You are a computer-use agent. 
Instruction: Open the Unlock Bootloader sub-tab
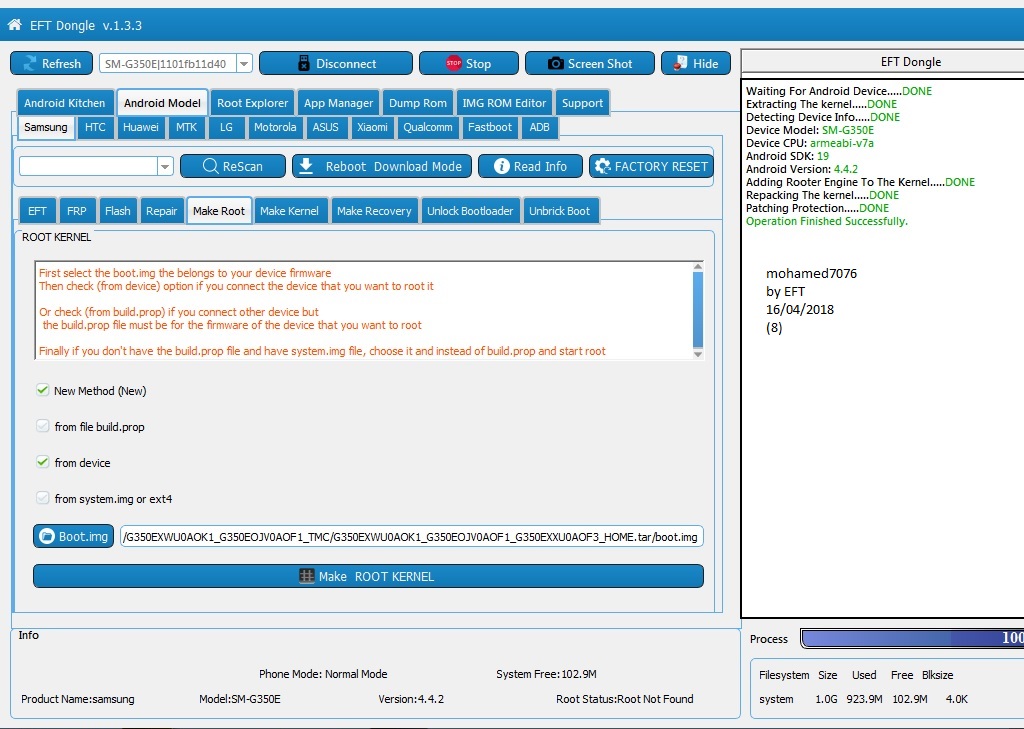[x=470, y=210]
